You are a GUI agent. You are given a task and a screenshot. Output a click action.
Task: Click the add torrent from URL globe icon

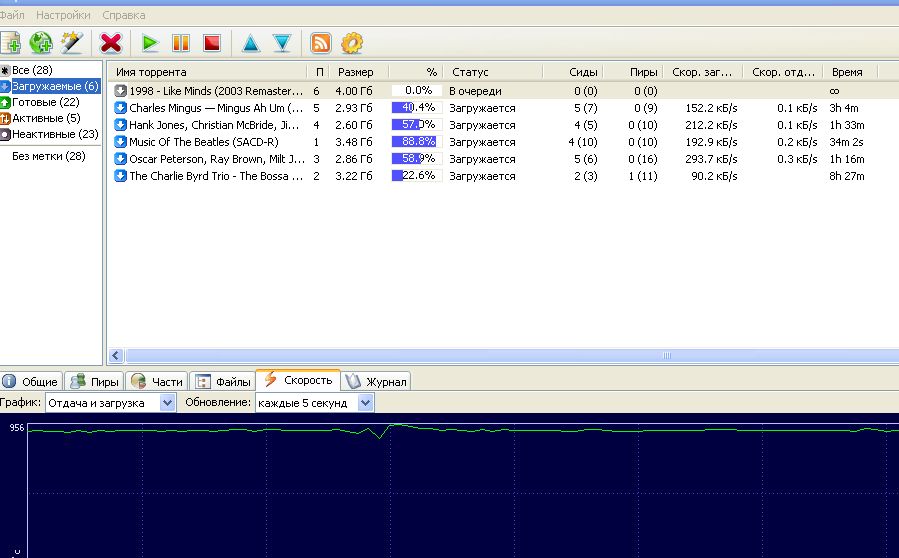pyautogui.click(x=41, y=43)
